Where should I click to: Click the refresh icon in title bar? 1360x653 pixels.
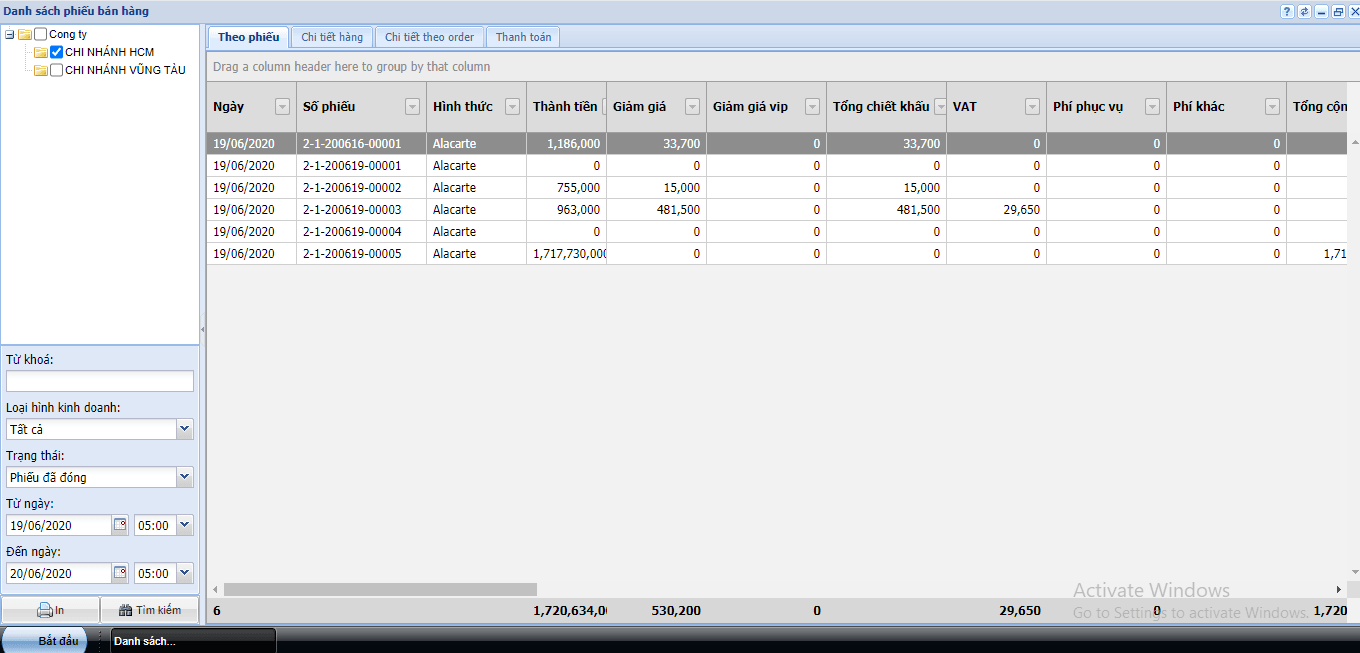pos(1304,12)
